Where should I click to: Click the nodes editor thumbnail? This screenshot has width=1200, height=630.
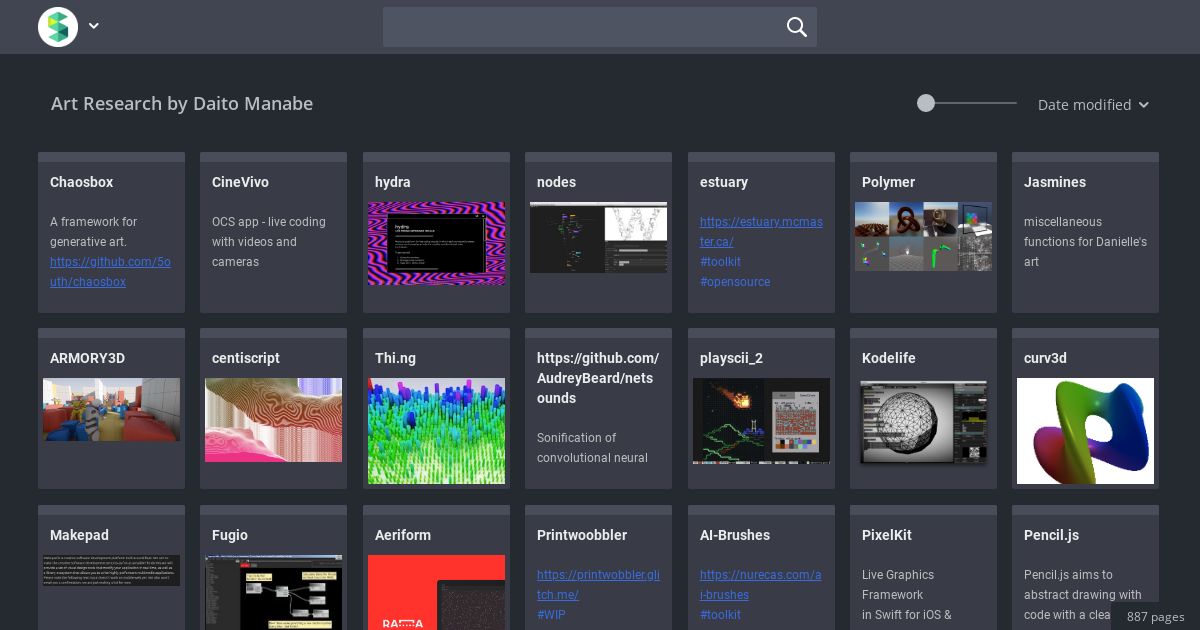click(x=598, y=237)
